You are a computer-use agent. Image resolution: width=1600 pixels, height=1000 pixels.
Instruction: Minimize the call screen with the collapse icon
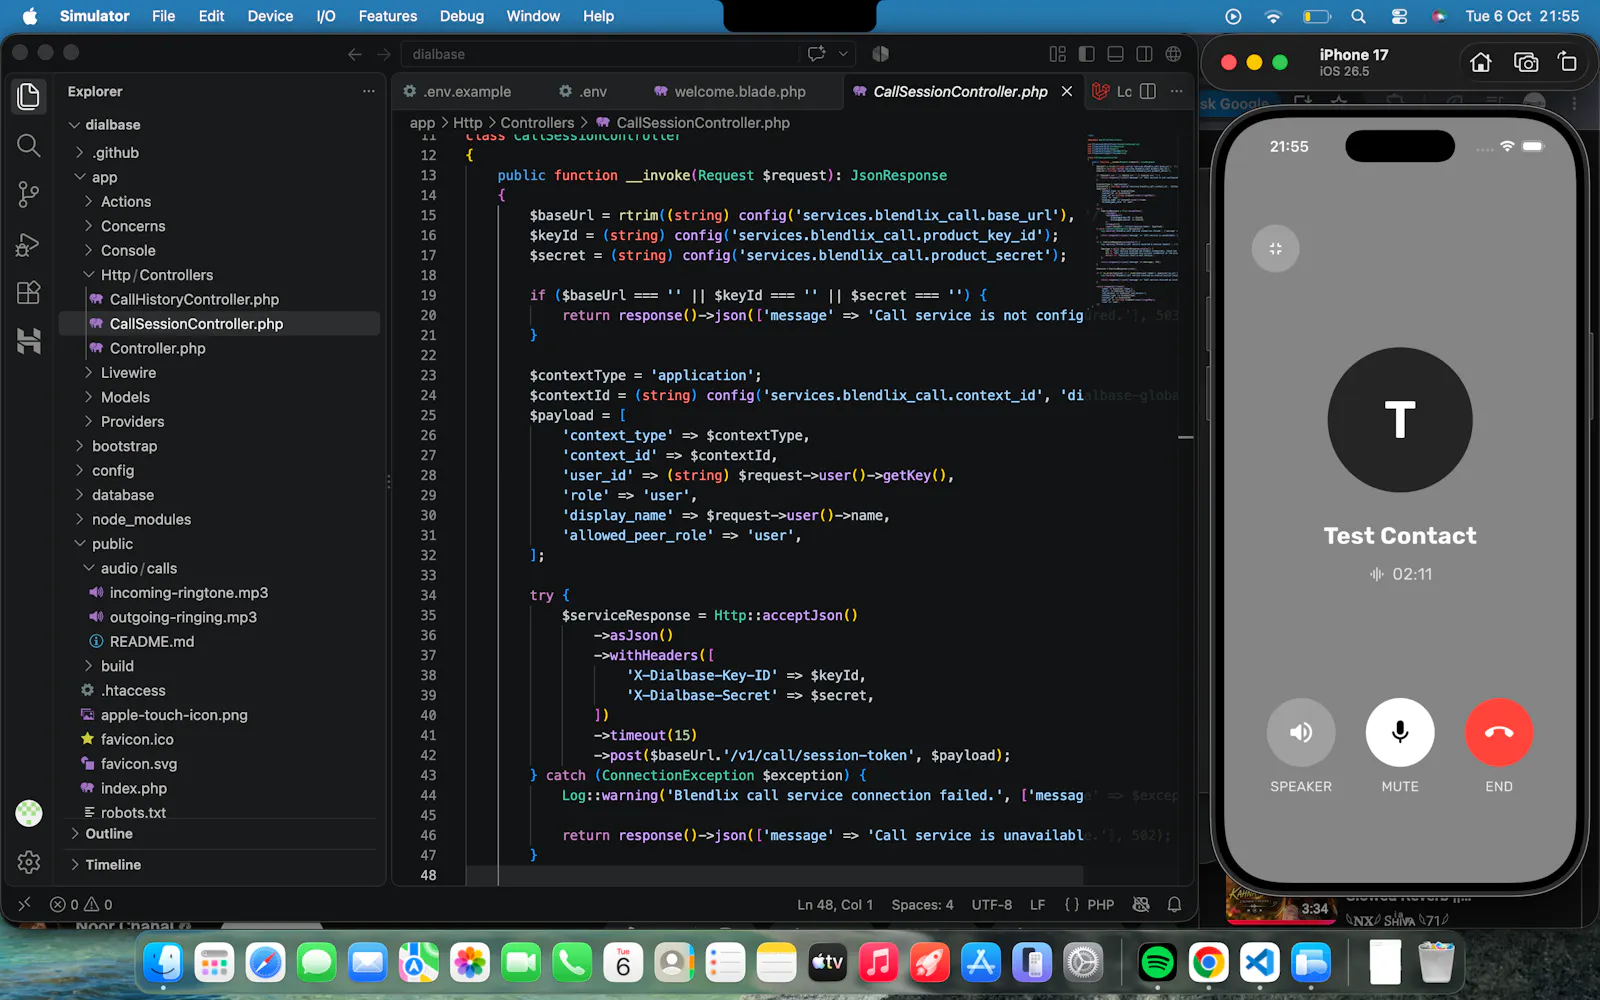pyautogui.click(x=1275, y=249)
